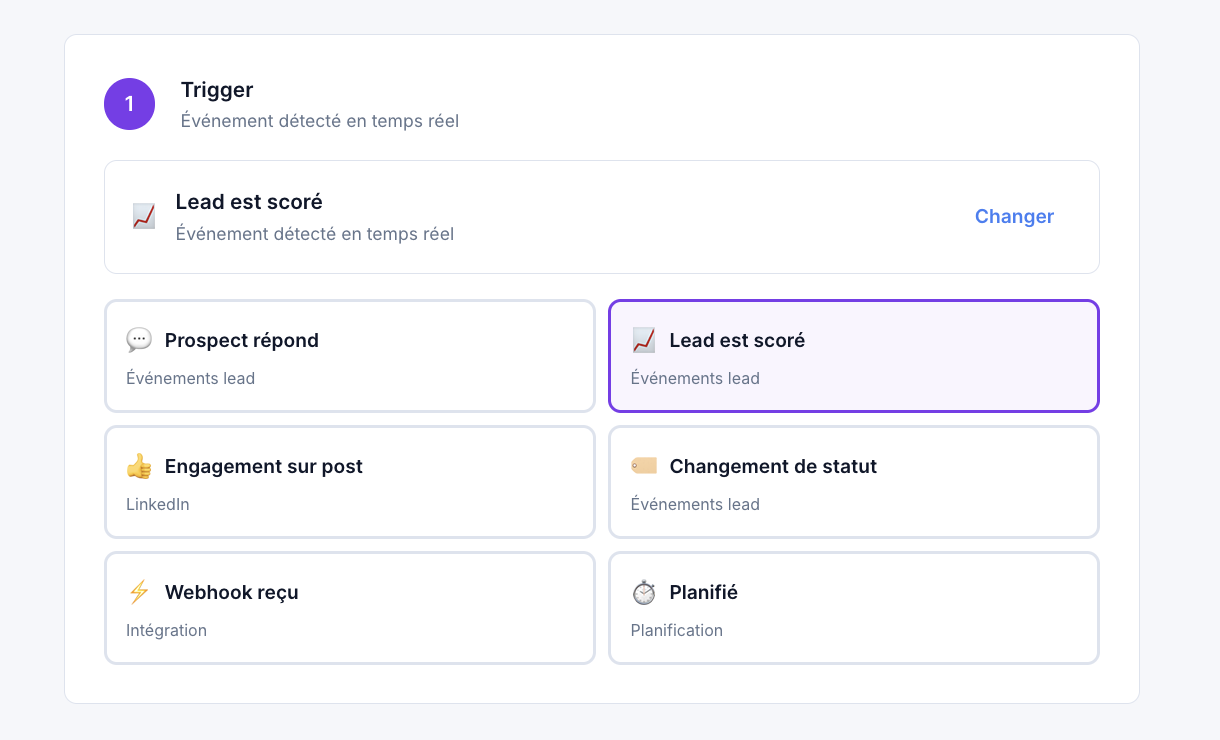
Task: Select the "Changement de statut" trigger card
Action: pos(854,482)
